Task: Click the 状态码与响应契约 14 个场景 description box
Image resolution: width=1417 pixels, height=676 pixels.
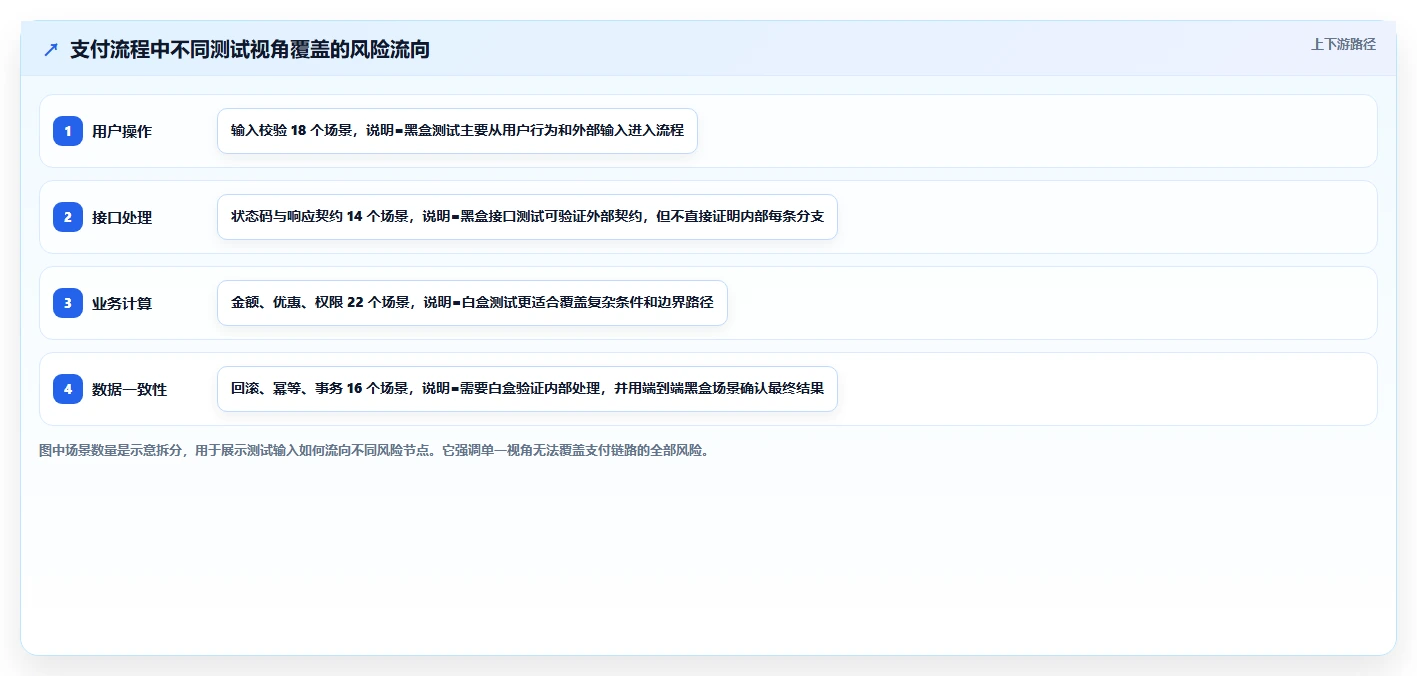Action: point(527,217)
